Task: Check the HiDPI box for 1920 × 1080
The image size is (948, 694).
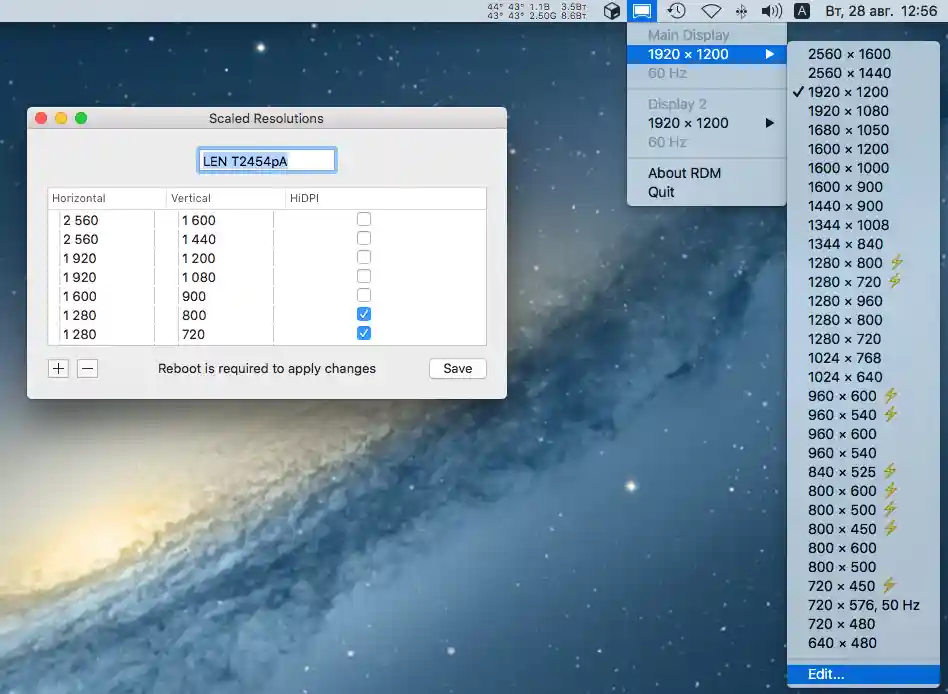Action: [x=363, y=276]
